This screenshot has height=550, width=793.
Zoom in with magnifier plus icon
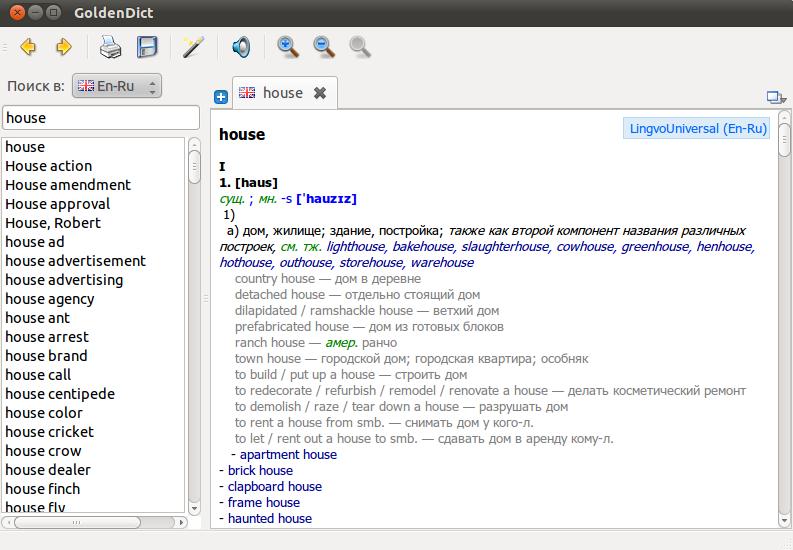point(288,47)
